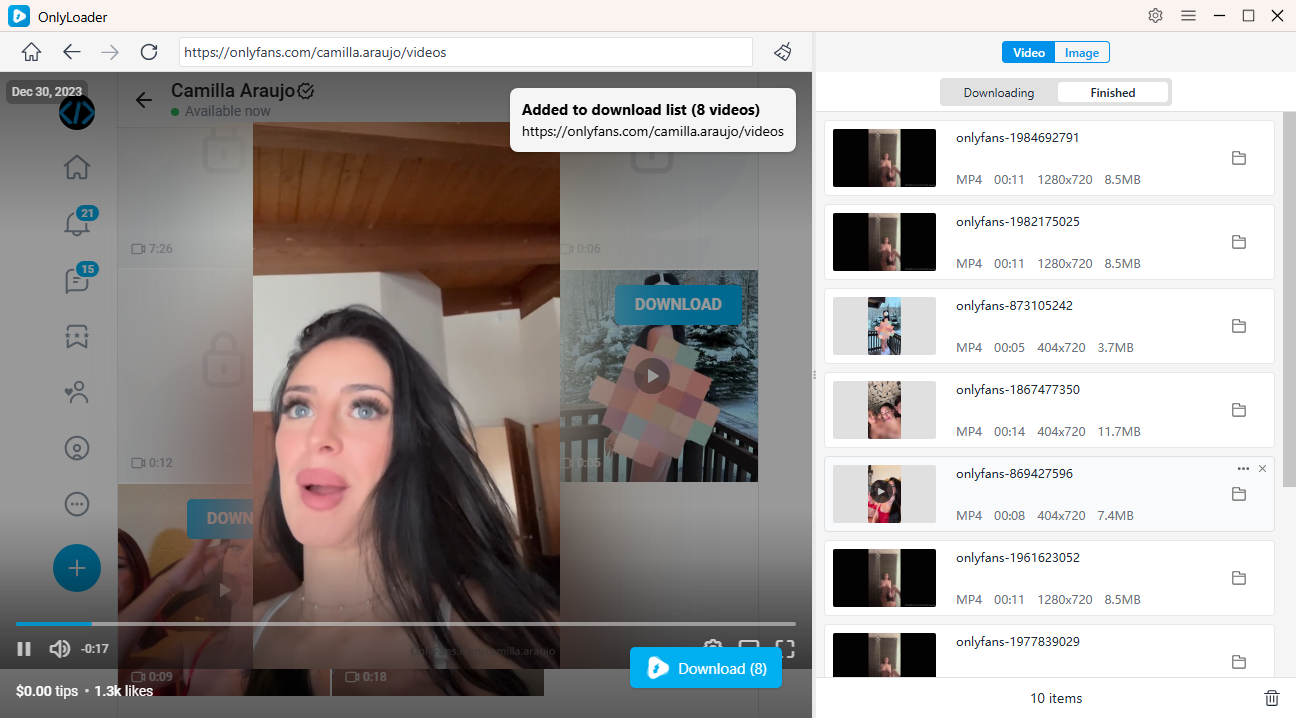The width and height of the screenshot is (1296, 718).
Task: Click the broom clean-up icon
Action: (783, 52)
